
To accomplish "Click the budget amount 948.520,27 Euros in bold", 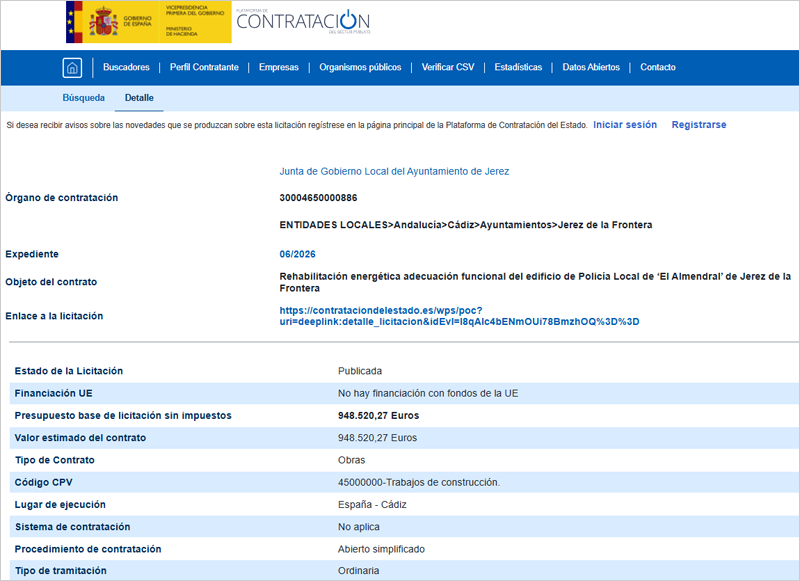I will [378, 415].
